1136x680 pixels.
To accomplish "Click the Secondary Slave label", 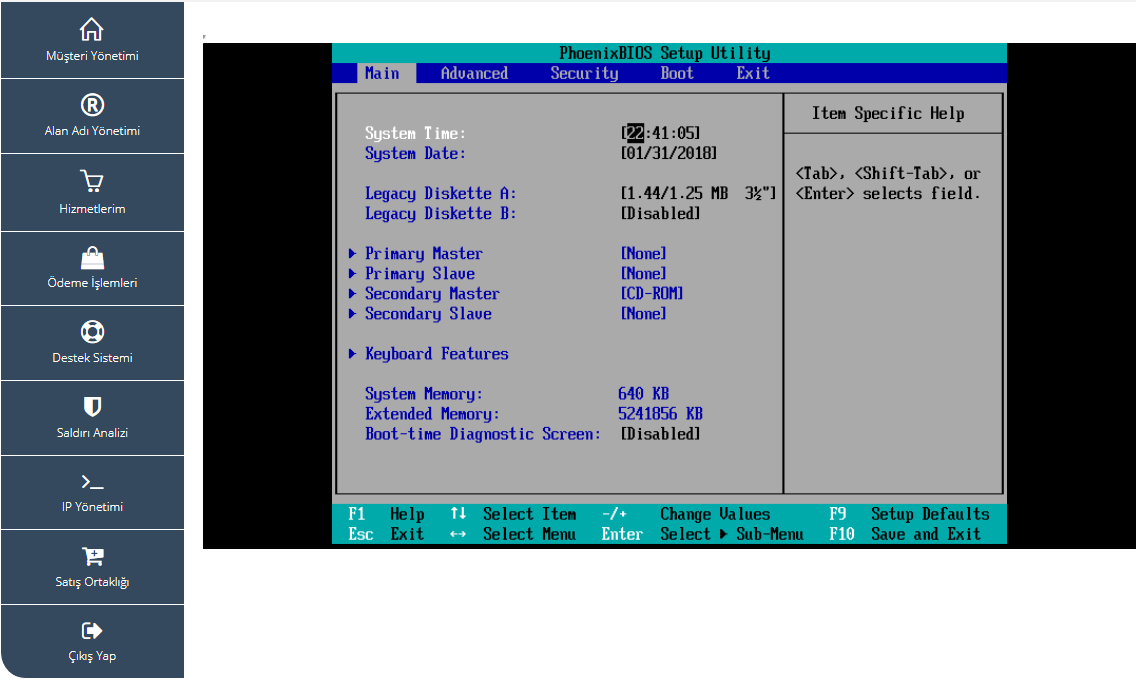I will point(428,314).
